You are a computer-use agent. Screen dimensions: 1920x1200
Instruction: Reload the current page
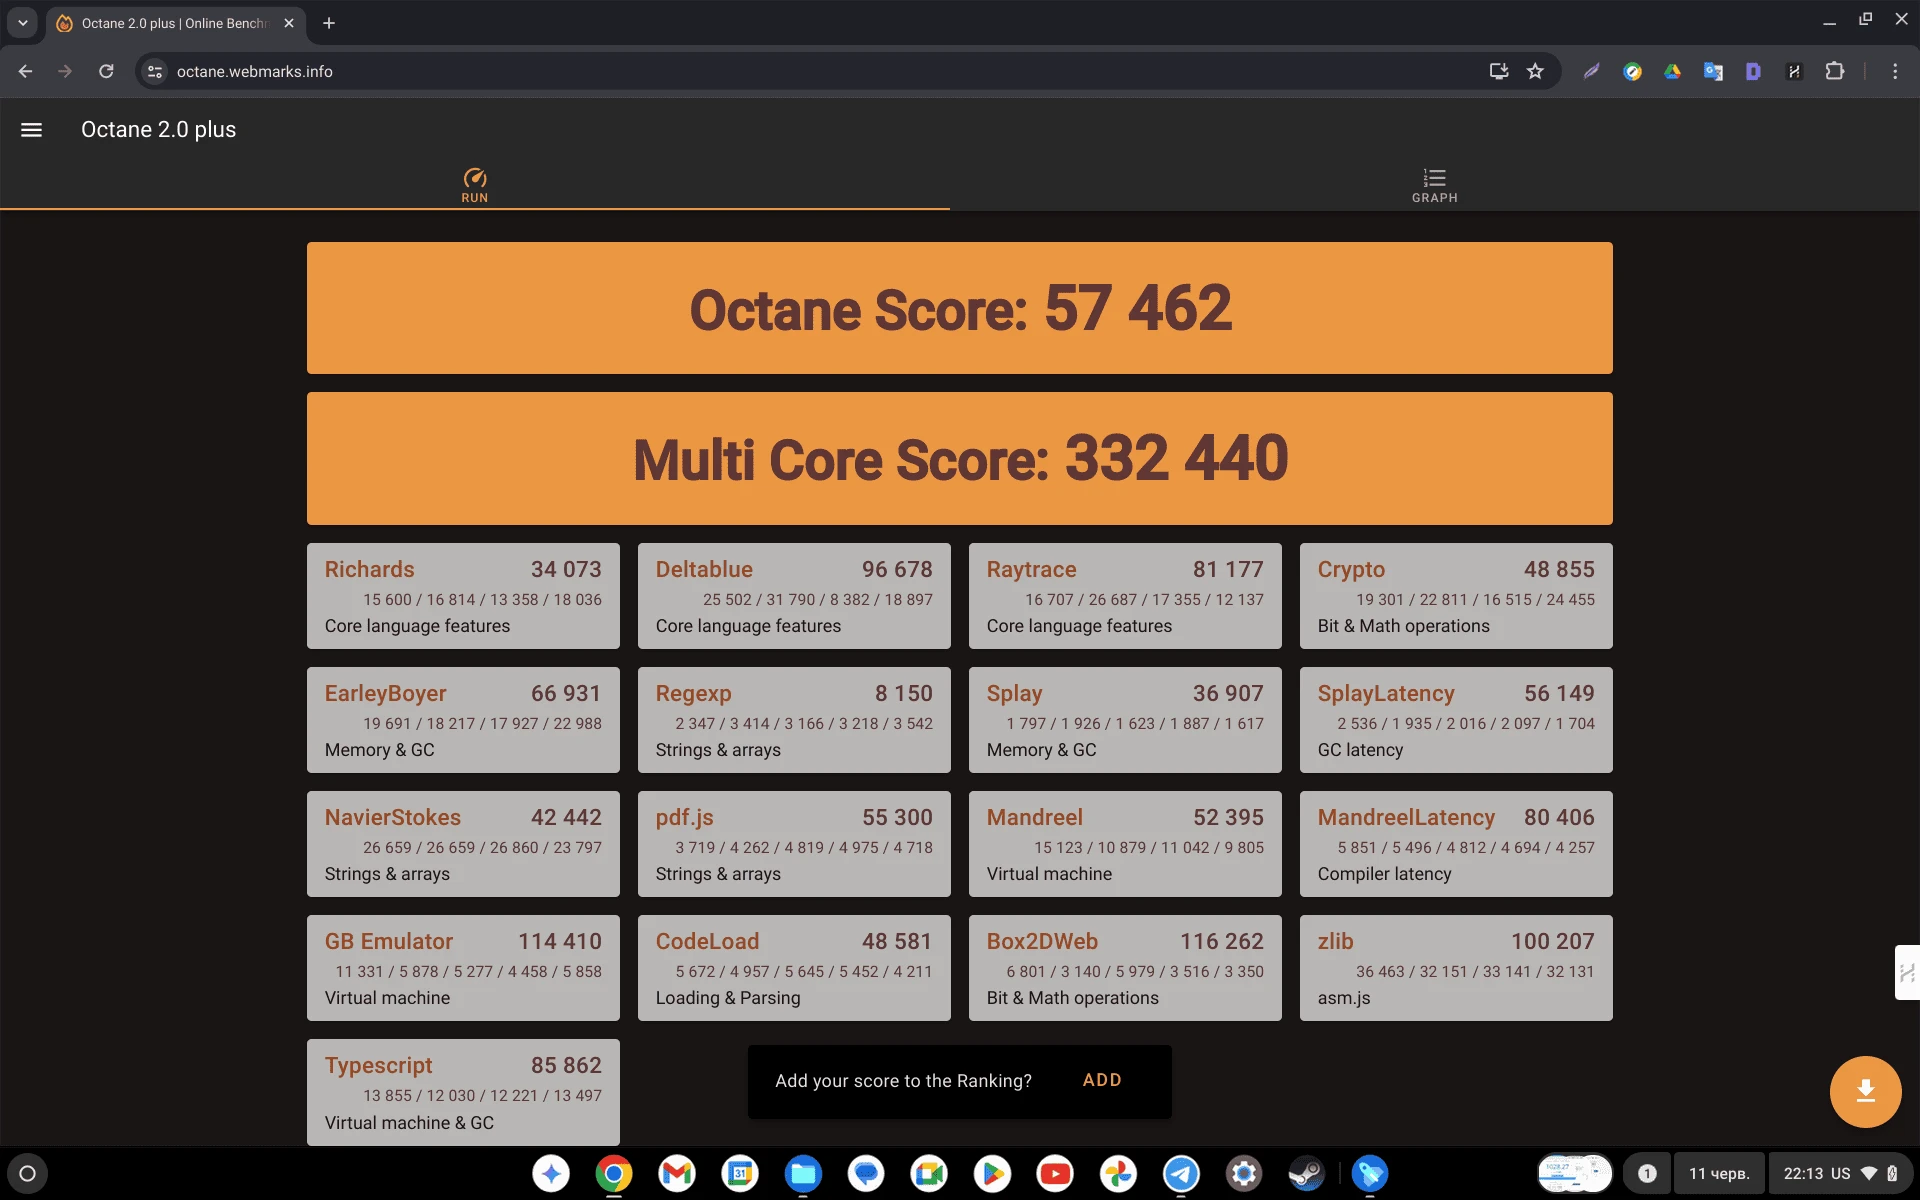(x=106, y=71)
